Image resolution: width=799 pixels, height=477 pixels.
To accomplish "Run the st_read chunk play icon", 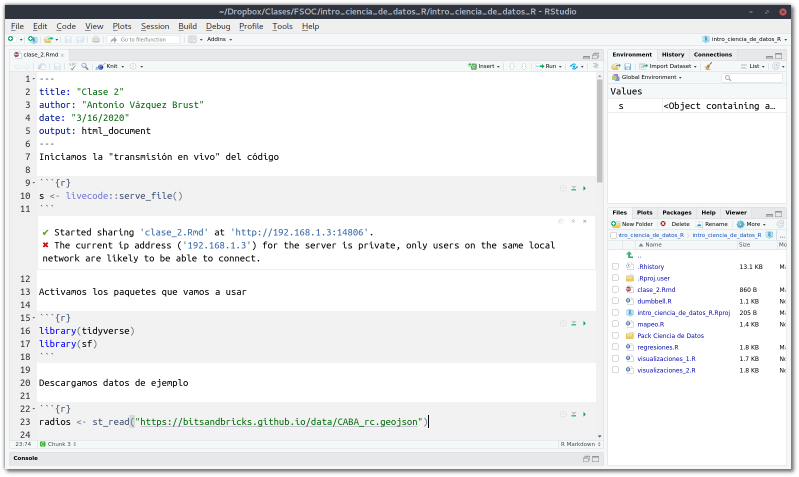I will tap(584, 415).
